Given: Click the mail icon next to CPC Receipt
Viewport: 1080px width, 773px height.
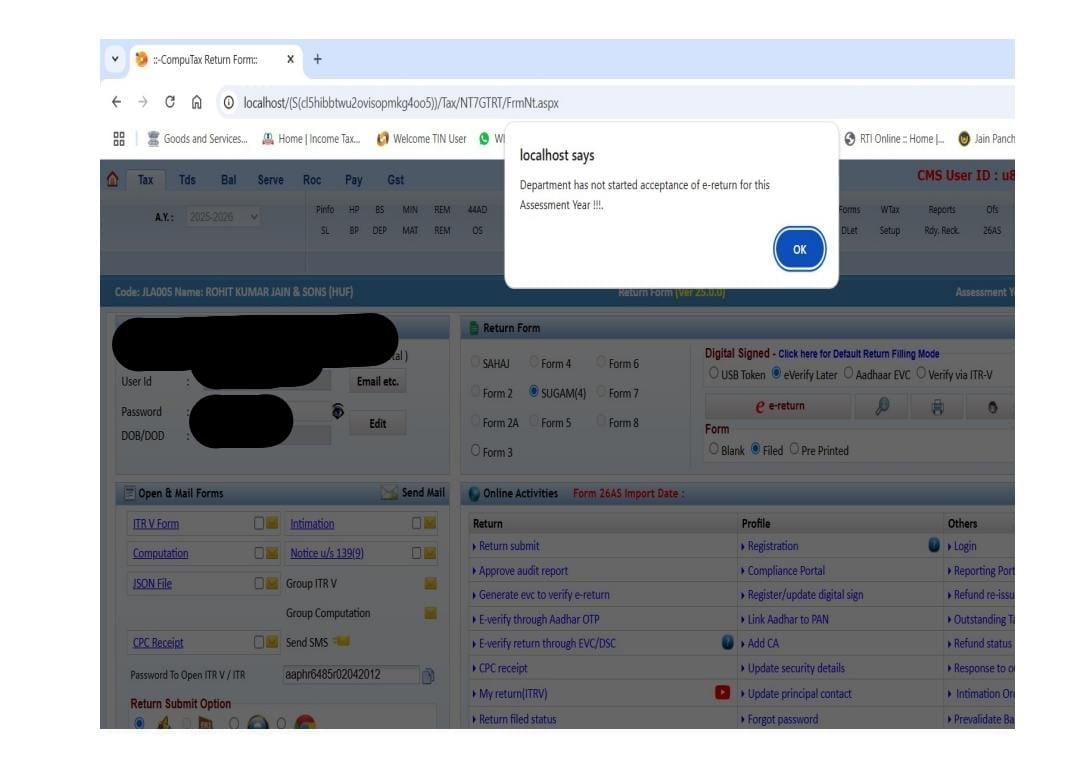Looking at the screenshot, I should coord(272,642).
